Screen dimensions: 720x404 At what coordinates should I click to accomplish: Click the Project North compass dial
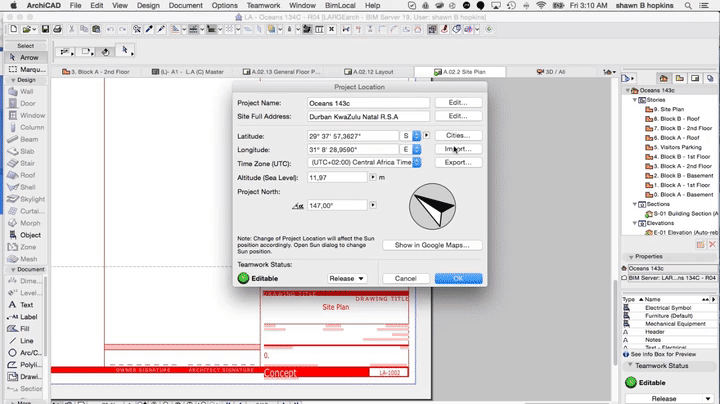coord(432,206)
